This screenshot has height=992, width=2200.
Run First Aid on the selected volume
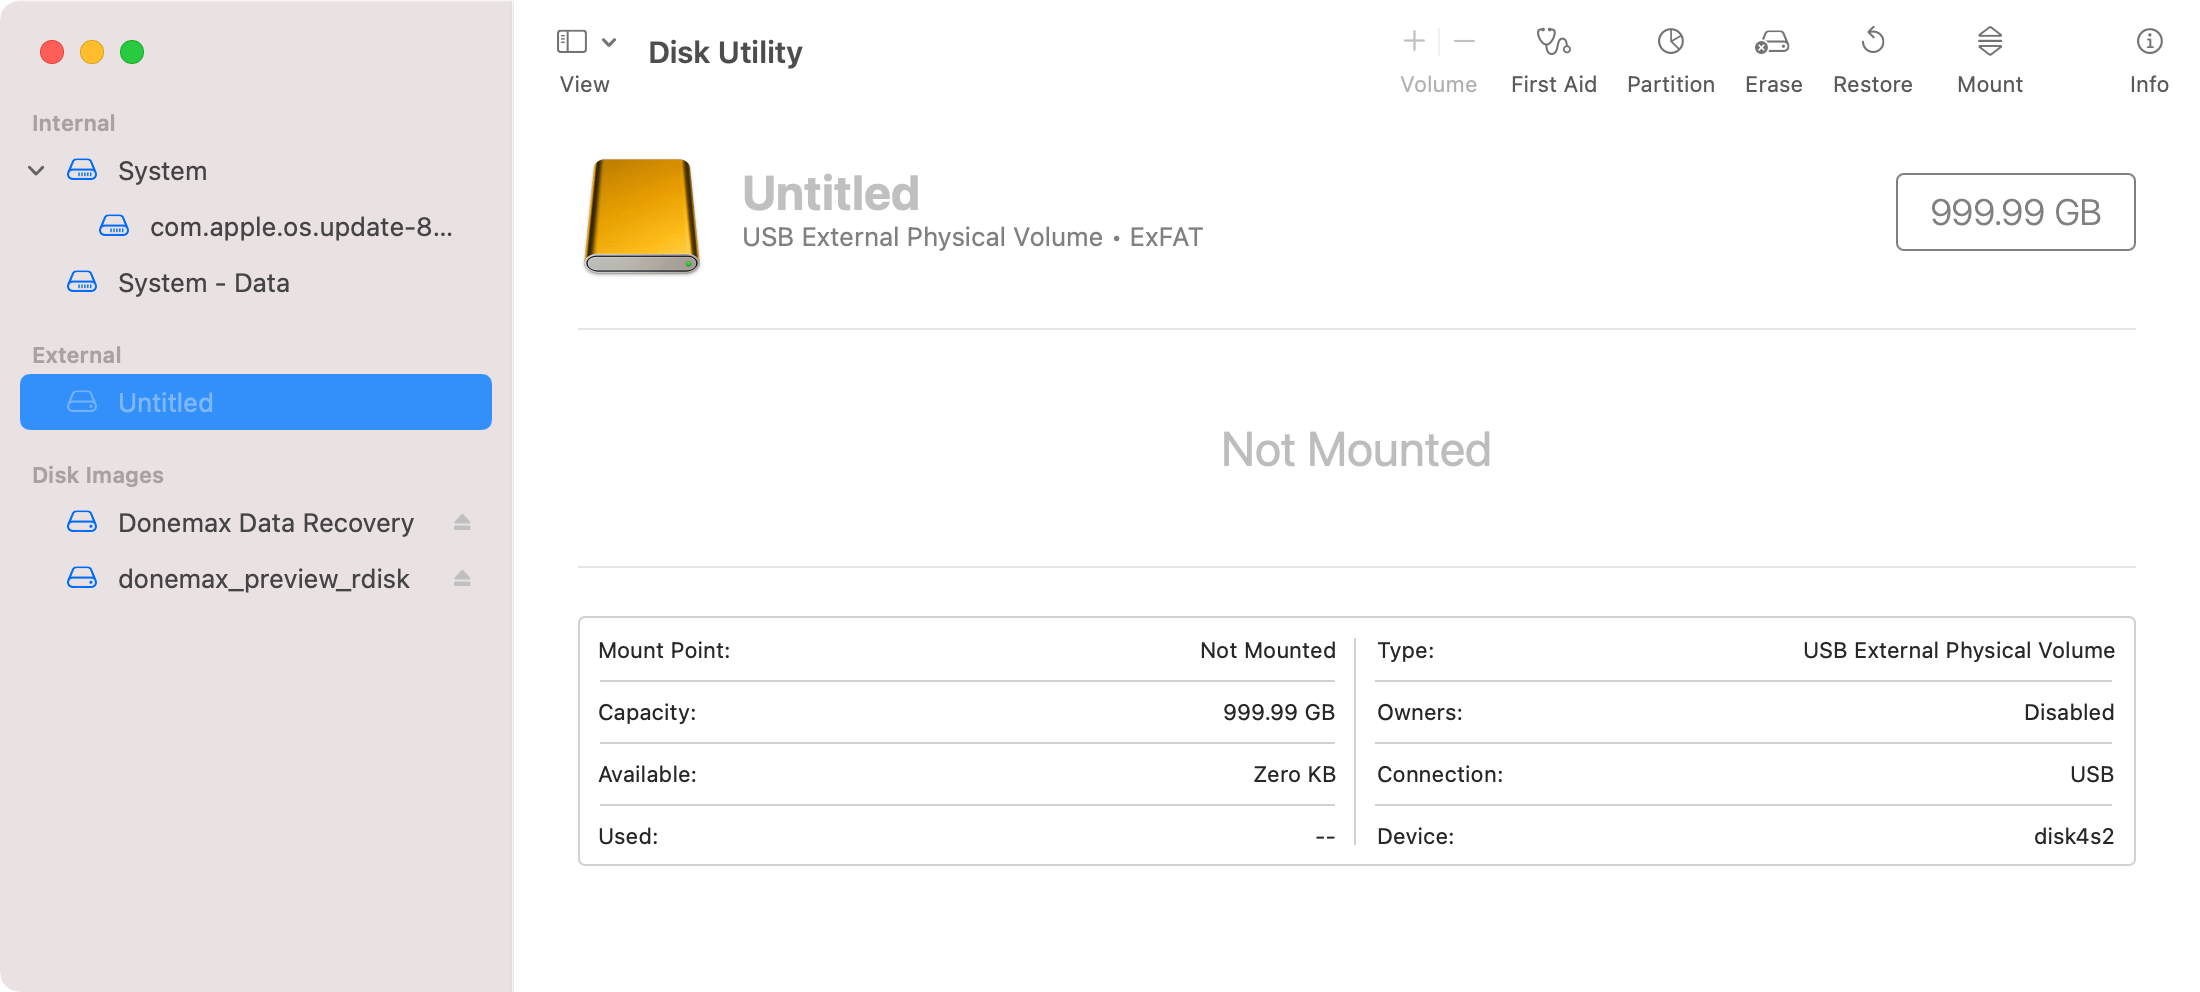pyautogui.click(x=1553, y=55)
